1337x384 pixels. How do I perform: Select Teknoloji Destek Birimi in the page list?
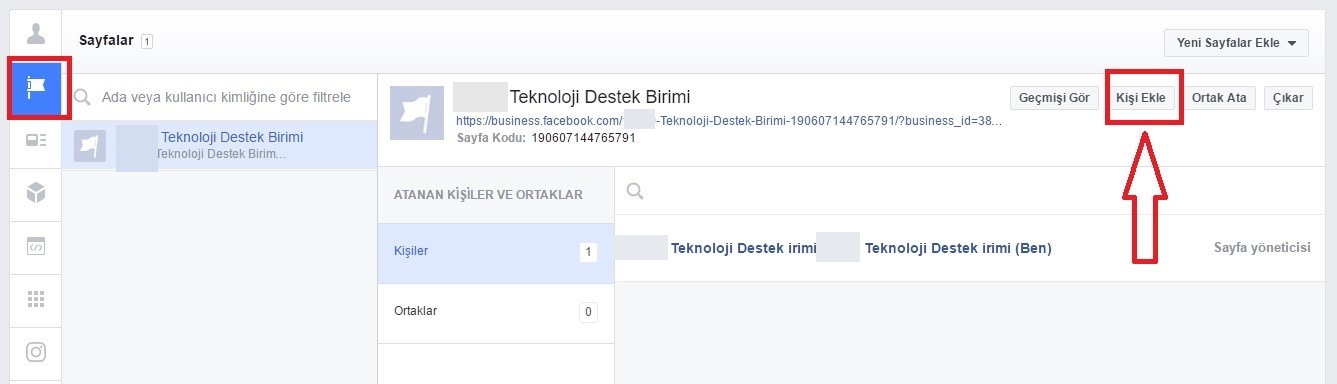point(219,146)
